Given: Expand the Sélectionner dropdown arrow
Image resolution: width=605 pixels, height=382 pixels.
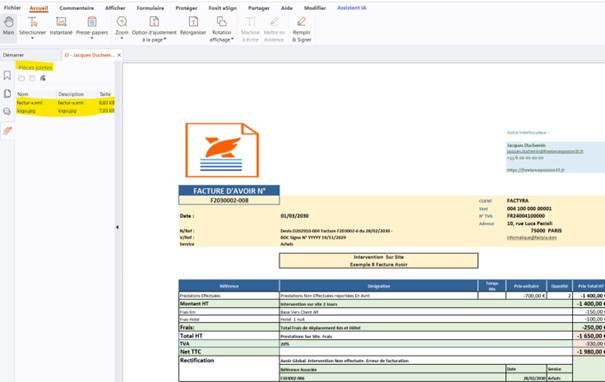Looking at the screenshot, I should point(32,38).
